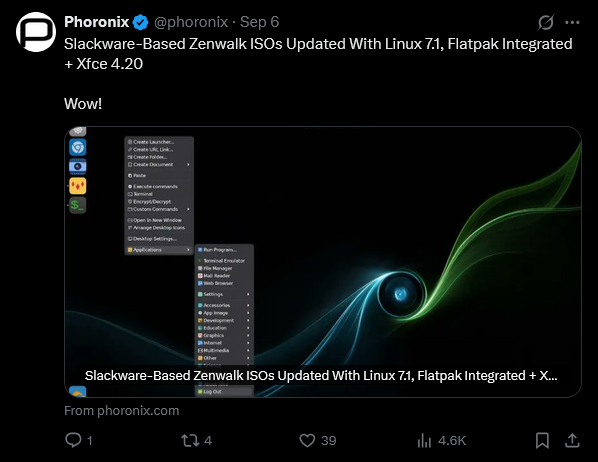Click the blue verified badge
Image resolution: width=598 pixels, height=462 pixels.
(x=140, y=22)
